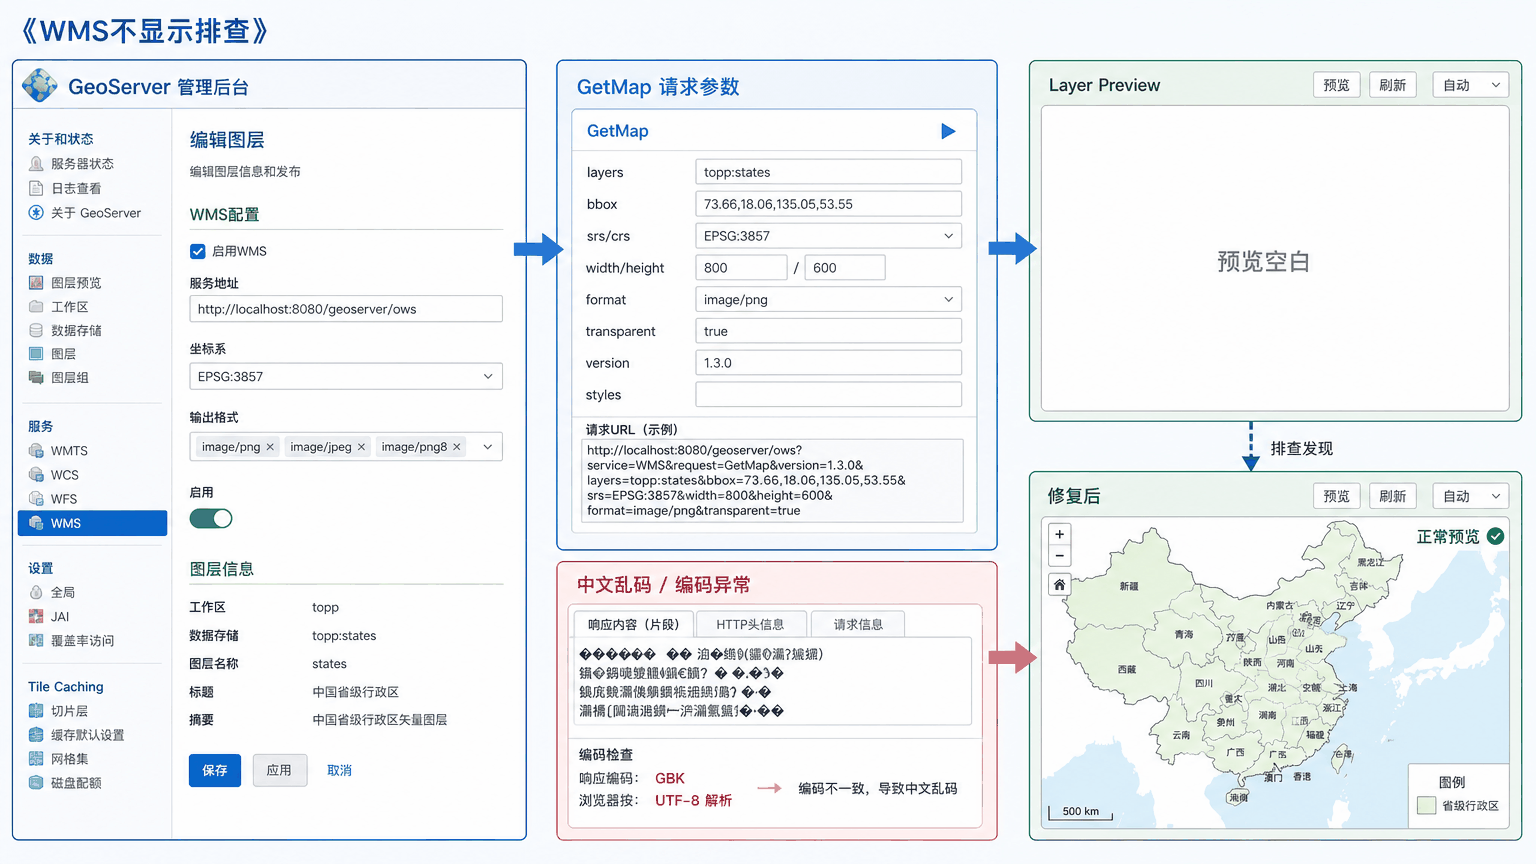Image resolution: width=1536 pixels, height=864 pixels.
Task: Edit the 服务地址 URL field
Action: (346, 309)
